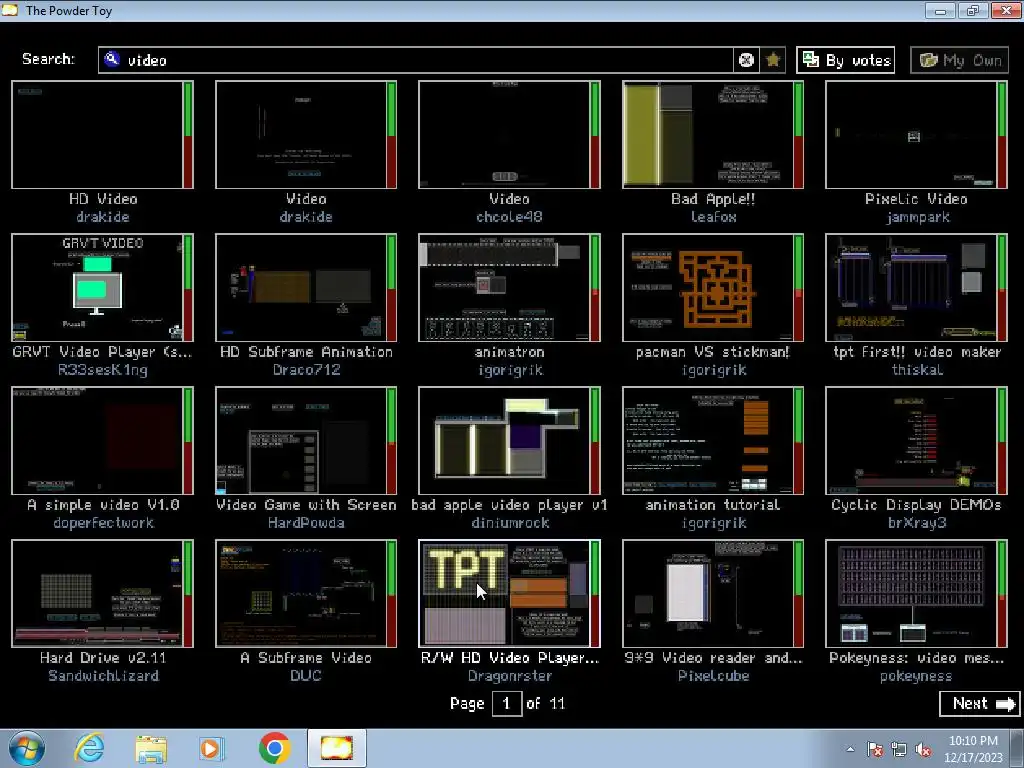Viewport: 1024px width, 768px height.
Task: Click the search text field containing video
Action: (415, 60)
